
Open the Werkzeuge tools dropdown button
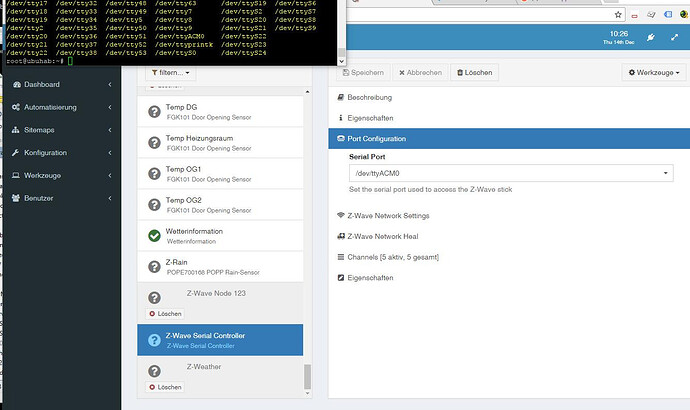654,73
